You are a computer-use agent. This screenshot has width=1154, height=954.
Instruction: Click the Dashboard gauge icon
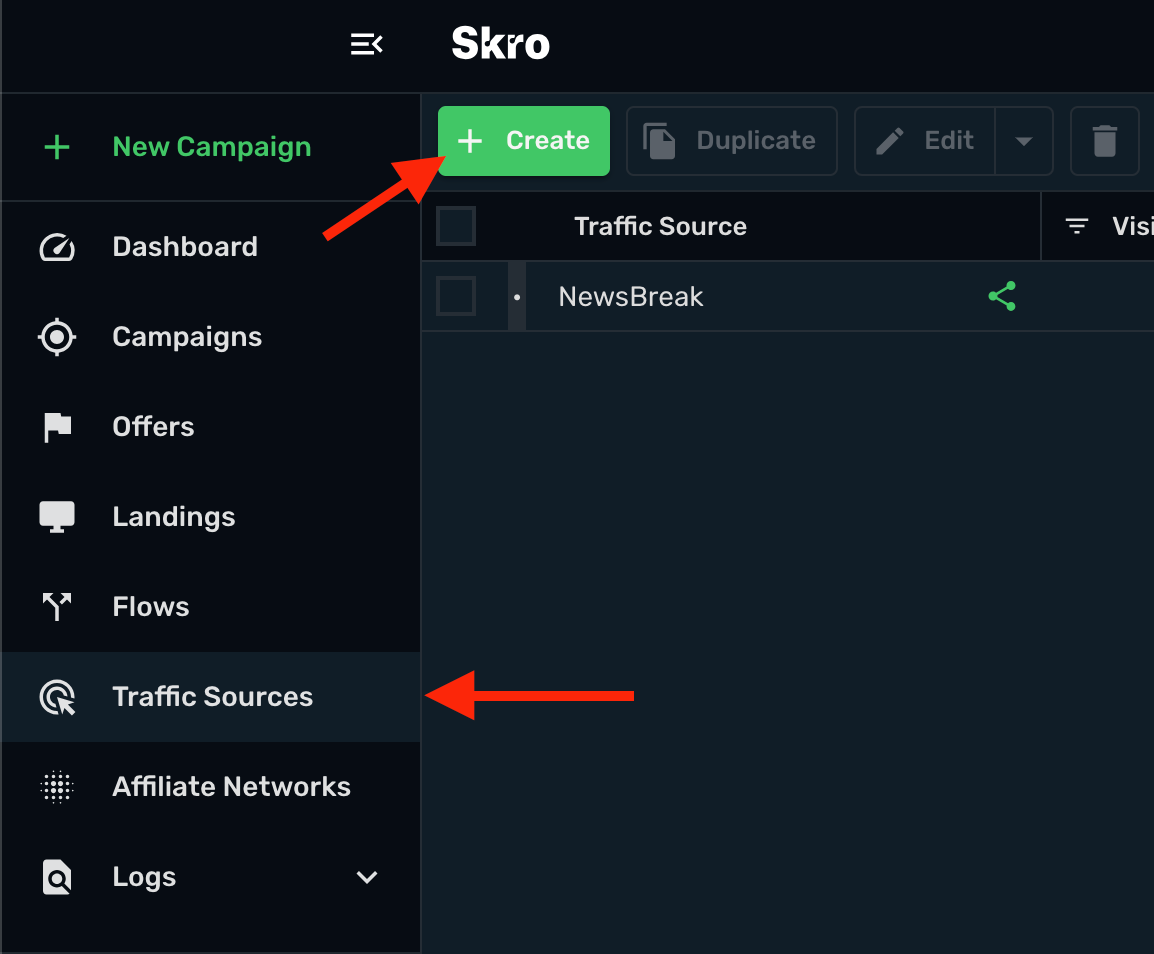57,247
